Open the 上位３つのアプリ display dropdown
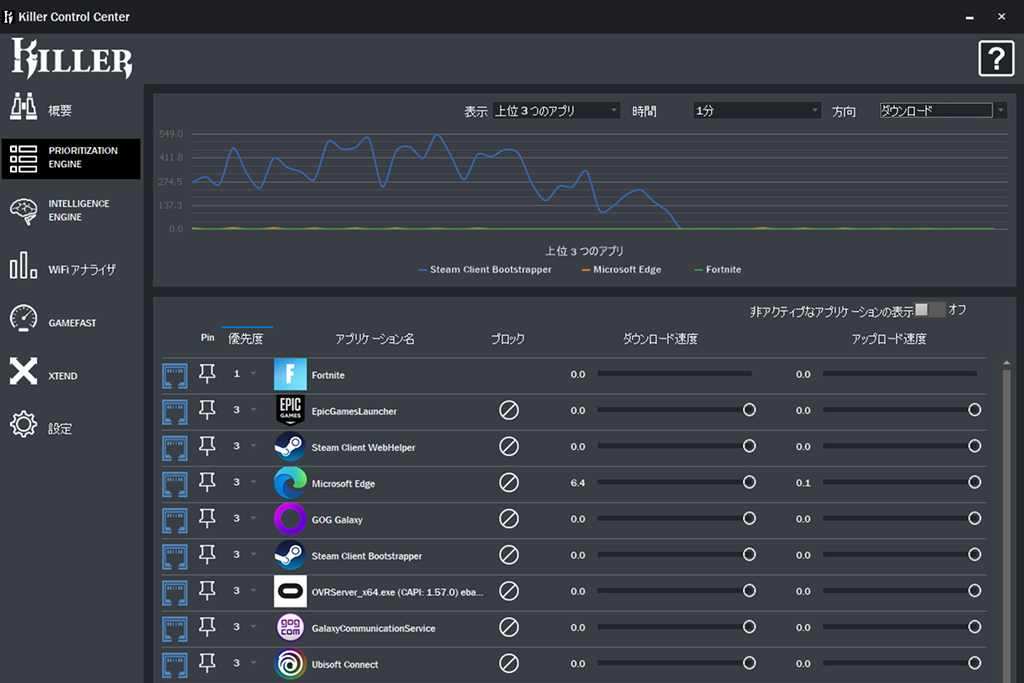The image size is (1024, 683). [556, 111]
